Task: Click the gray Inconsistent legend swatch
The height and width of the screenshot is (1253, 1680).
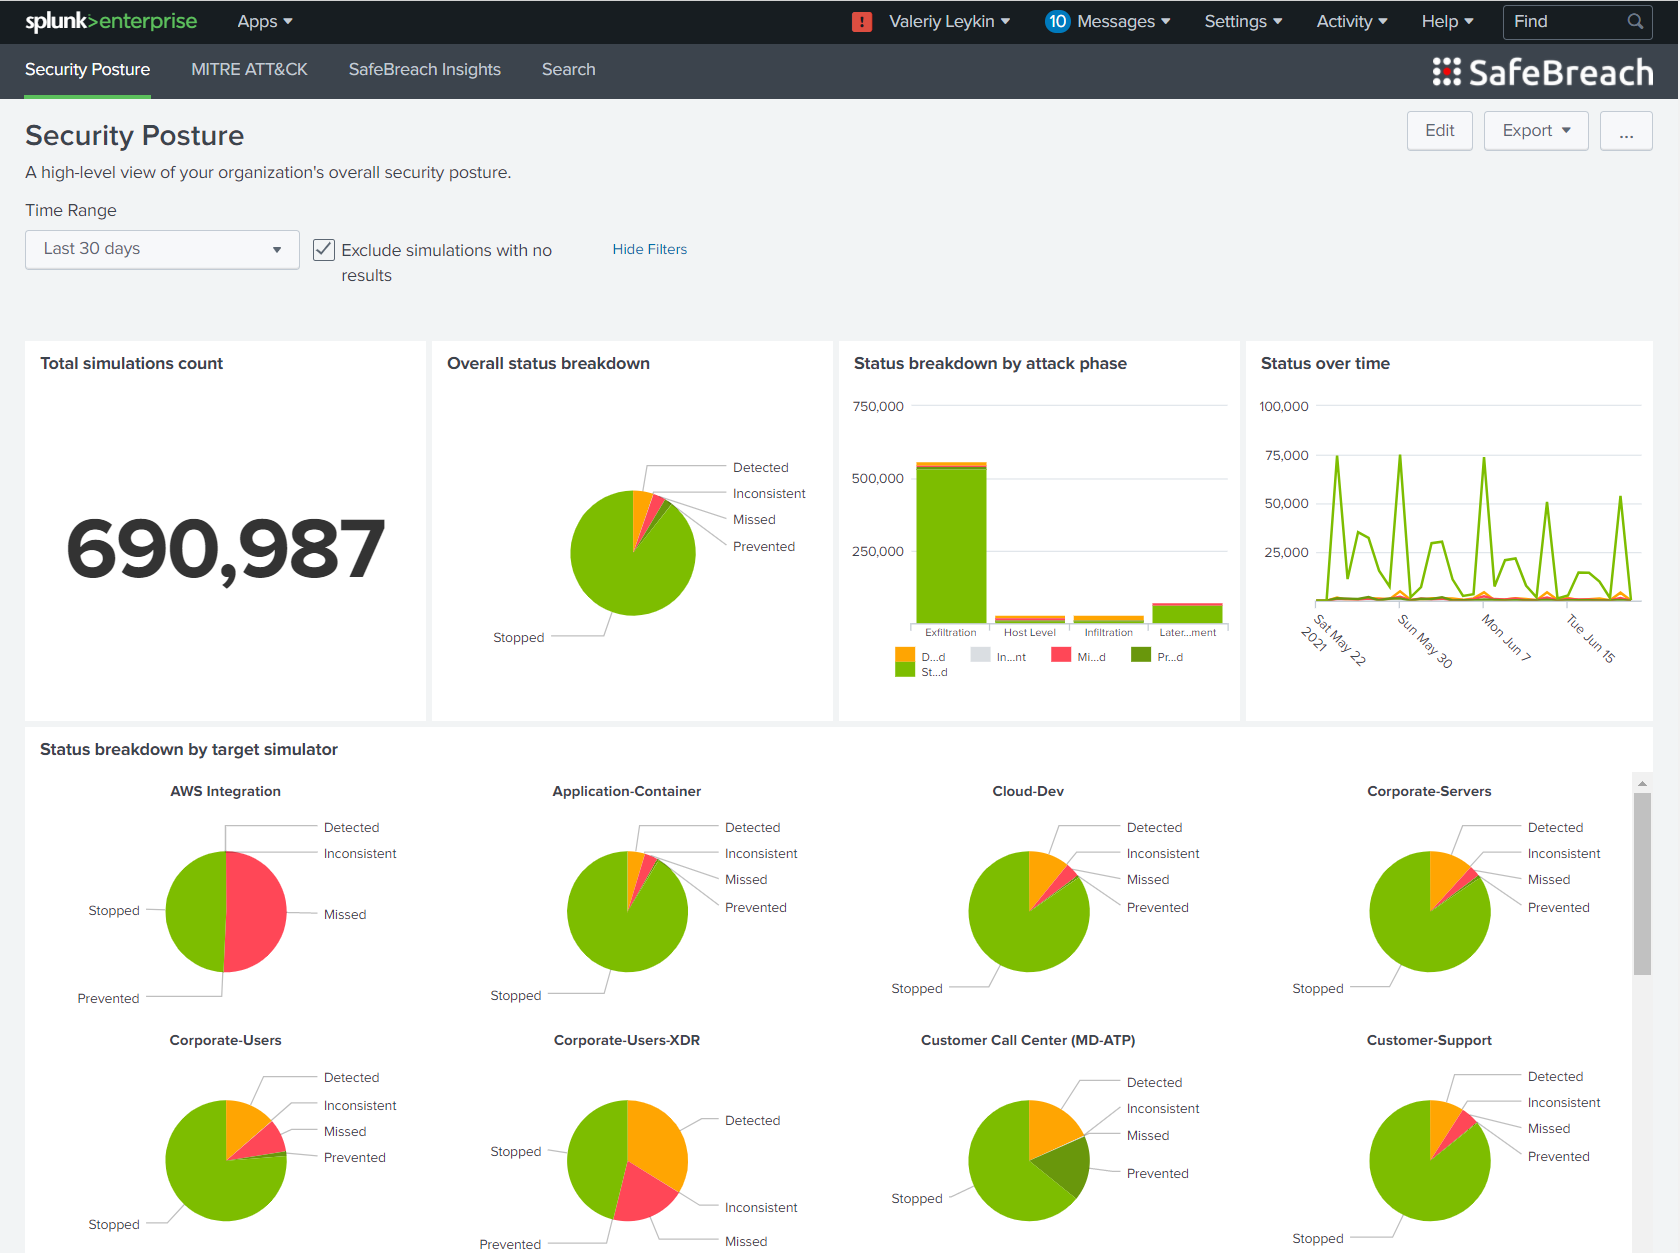Action: tap(980, 655)
